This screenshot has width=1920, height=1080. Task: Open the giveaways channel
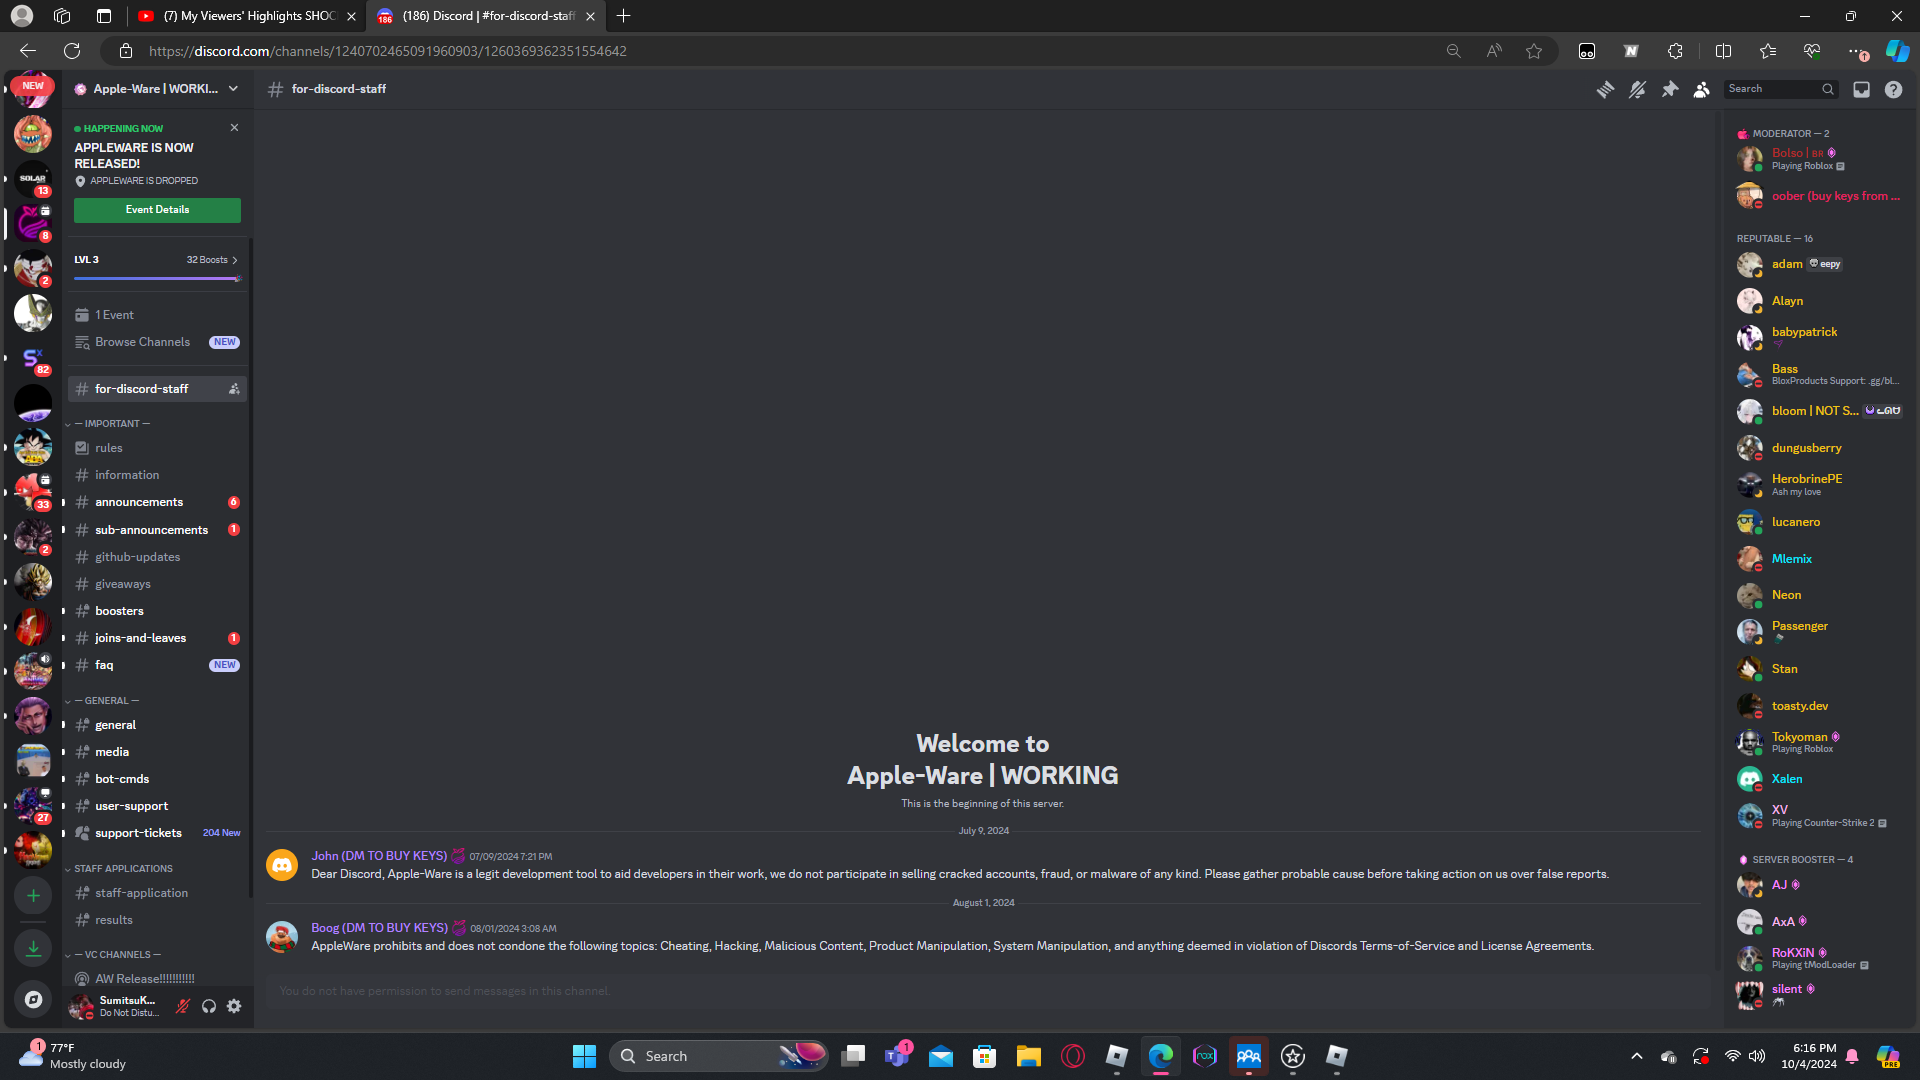tap(157, 584)
